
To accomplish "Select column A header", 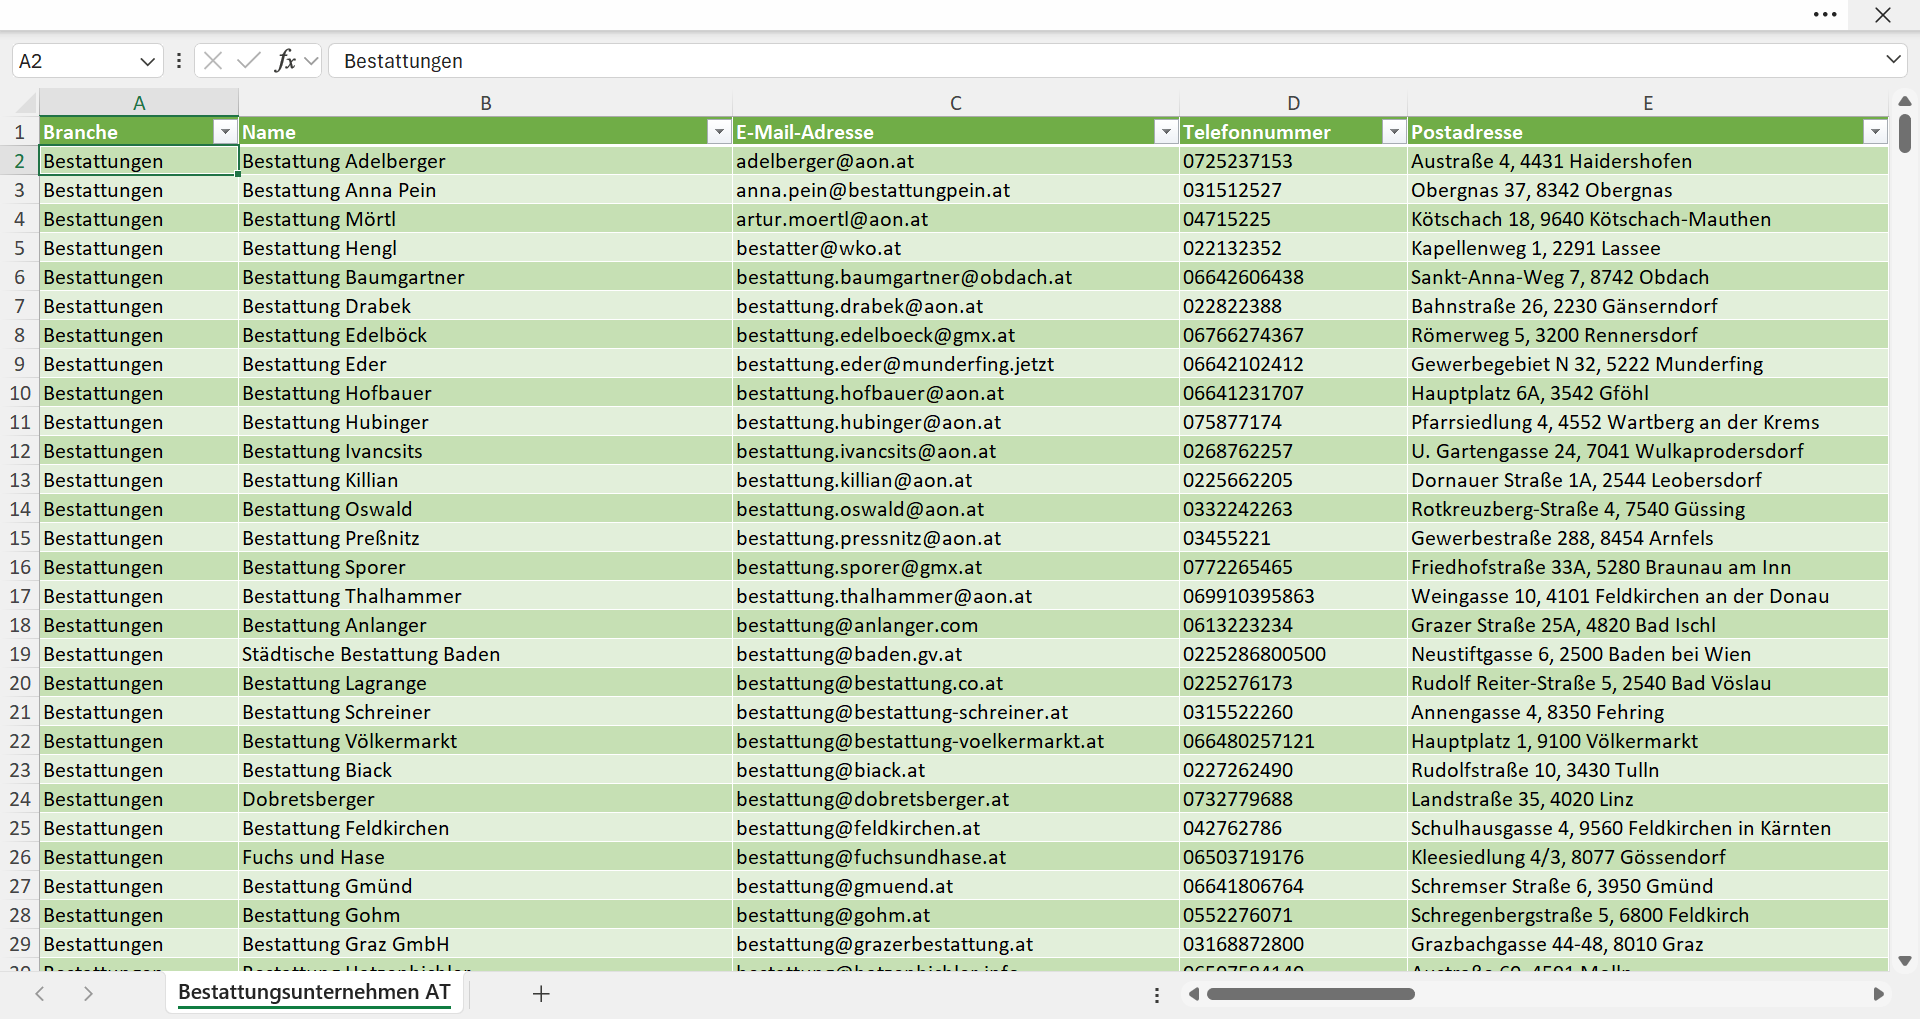I will (139, 103).
